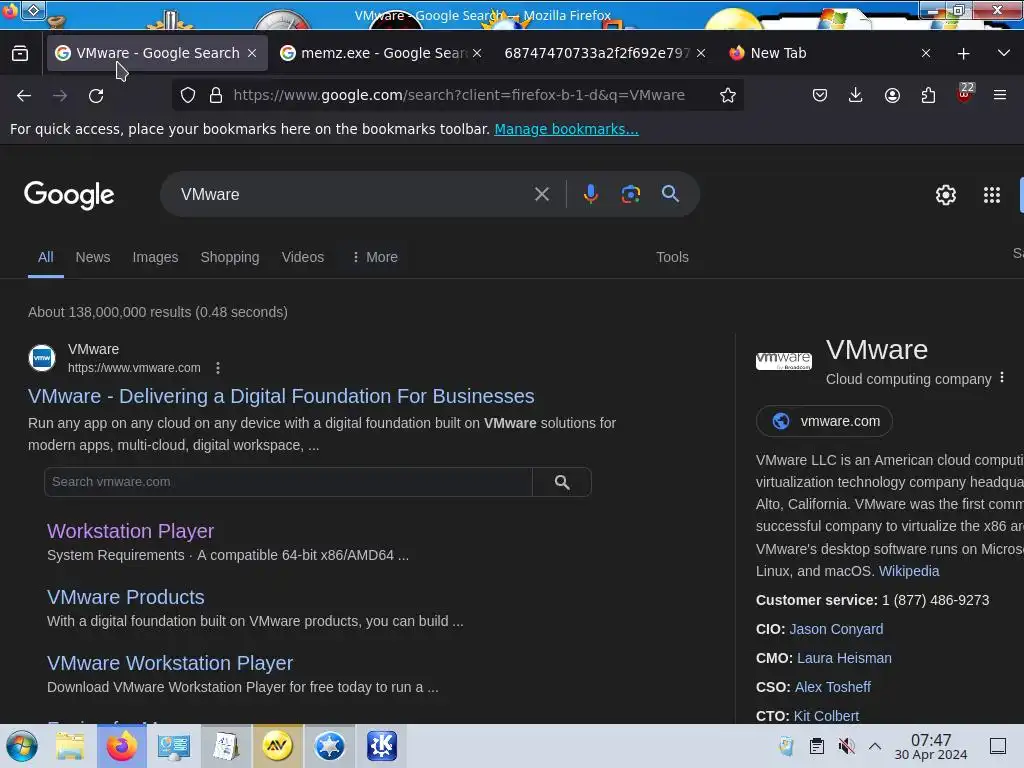
Task: Click the Kit Colbert CTO link
Action: [x=826, y=716]
